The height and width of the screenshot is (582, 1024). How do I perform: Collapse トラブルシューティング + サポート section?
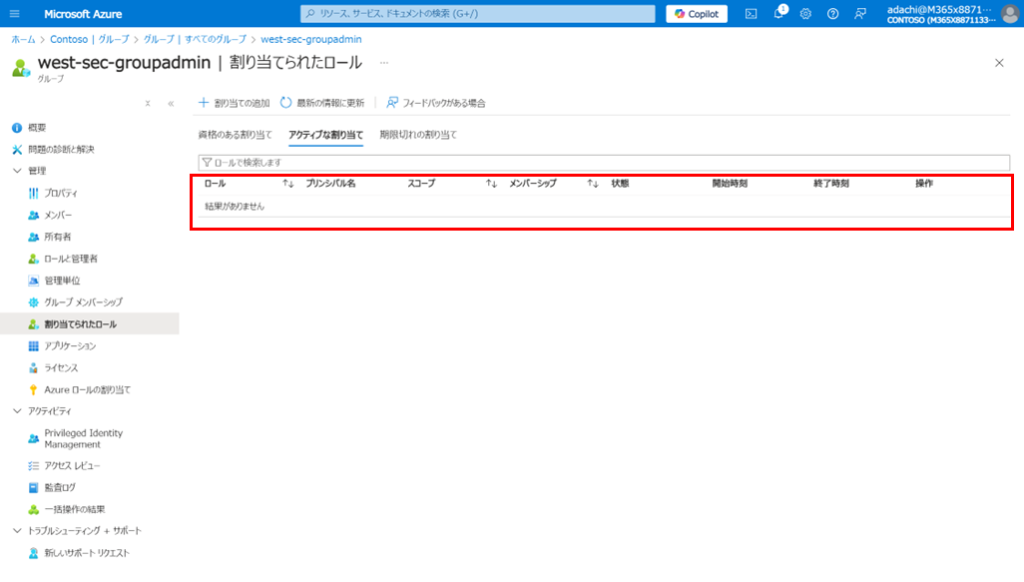pyautogui.click(x=17, y=530)
